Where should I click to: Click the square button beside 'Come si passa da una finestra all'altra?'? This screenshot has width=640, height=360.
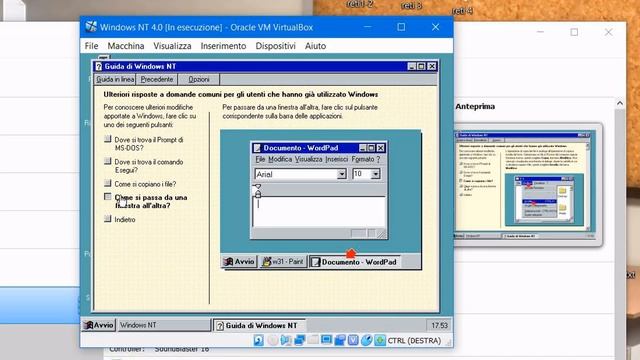[108, 197]
